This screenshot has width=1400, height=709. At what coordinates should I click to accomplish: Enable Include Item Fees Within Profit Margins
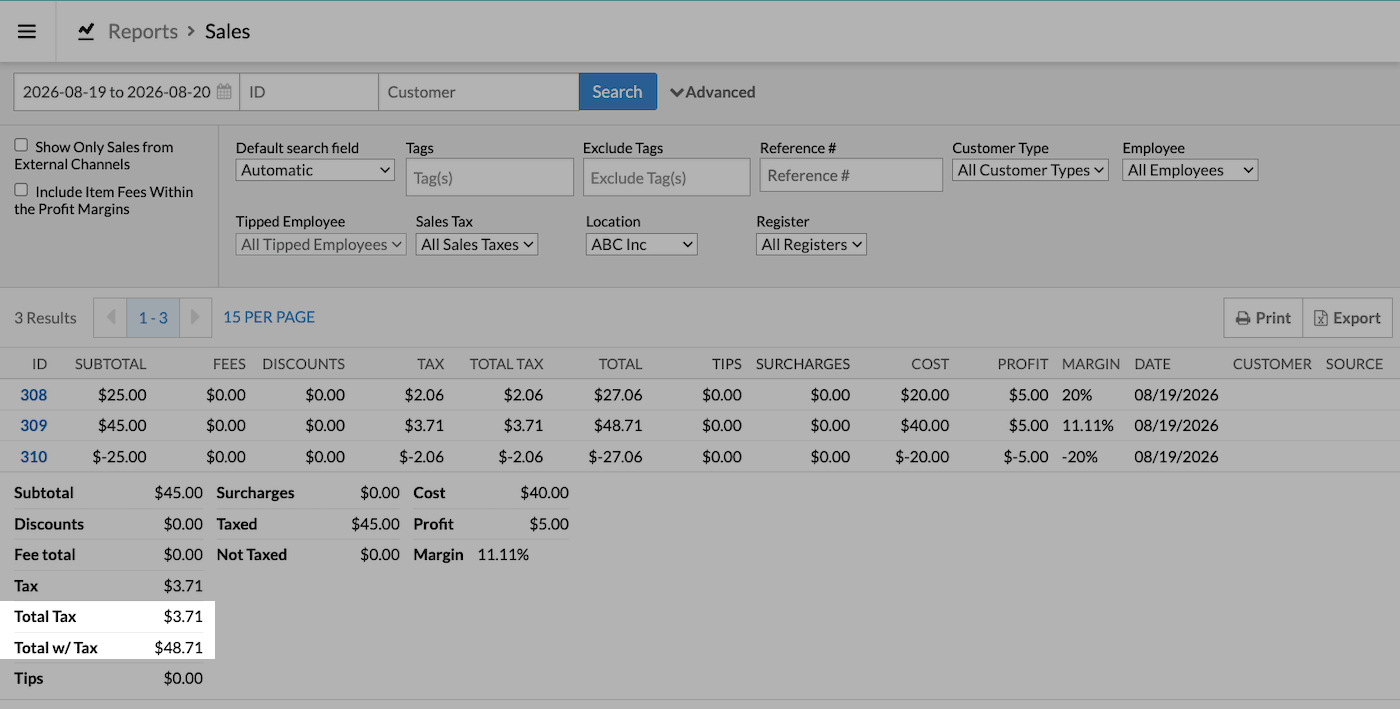pyautogui.click(x=21, y=190)
